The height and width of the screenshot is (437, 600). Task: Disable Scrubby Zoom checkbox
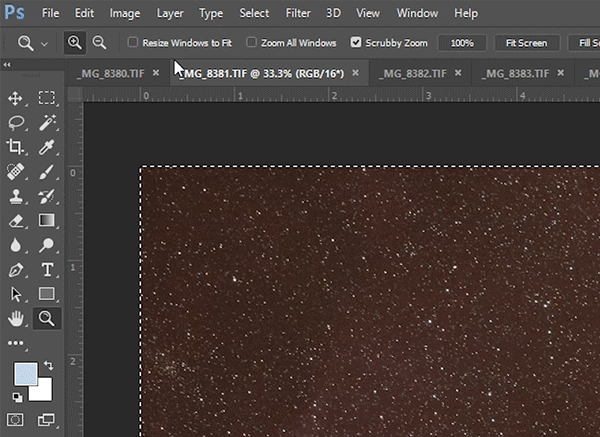(x=355, y=42)
